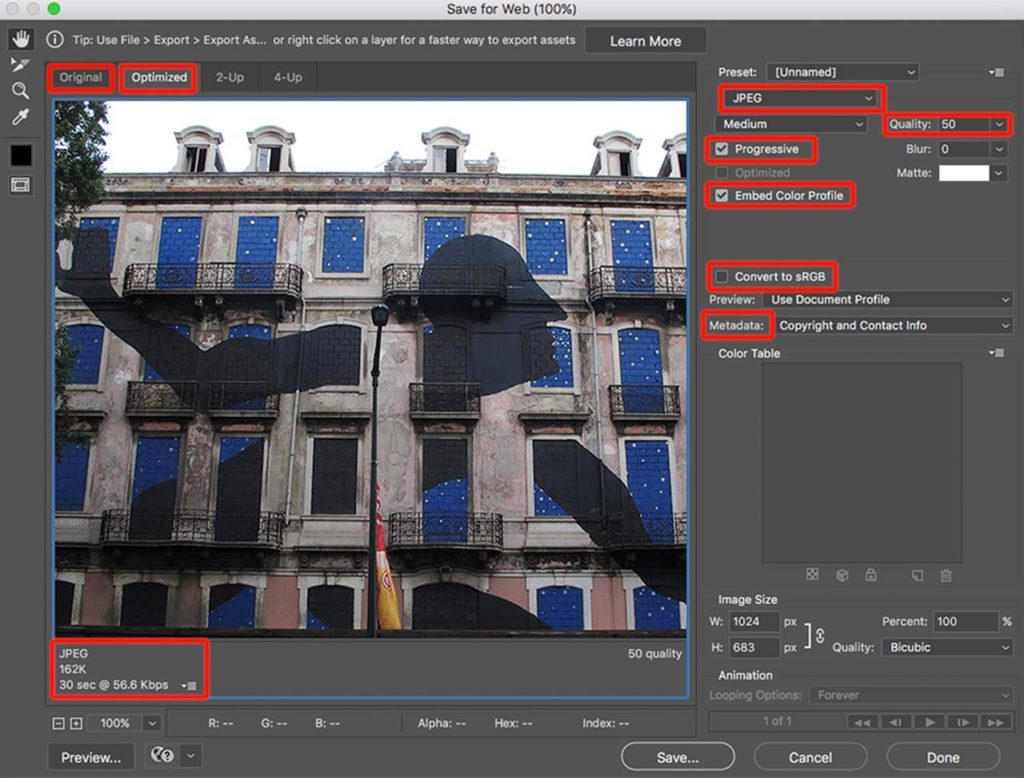Click the image width input field
1024x778 pixels.
pyautogui.click(x=755, y=621)
